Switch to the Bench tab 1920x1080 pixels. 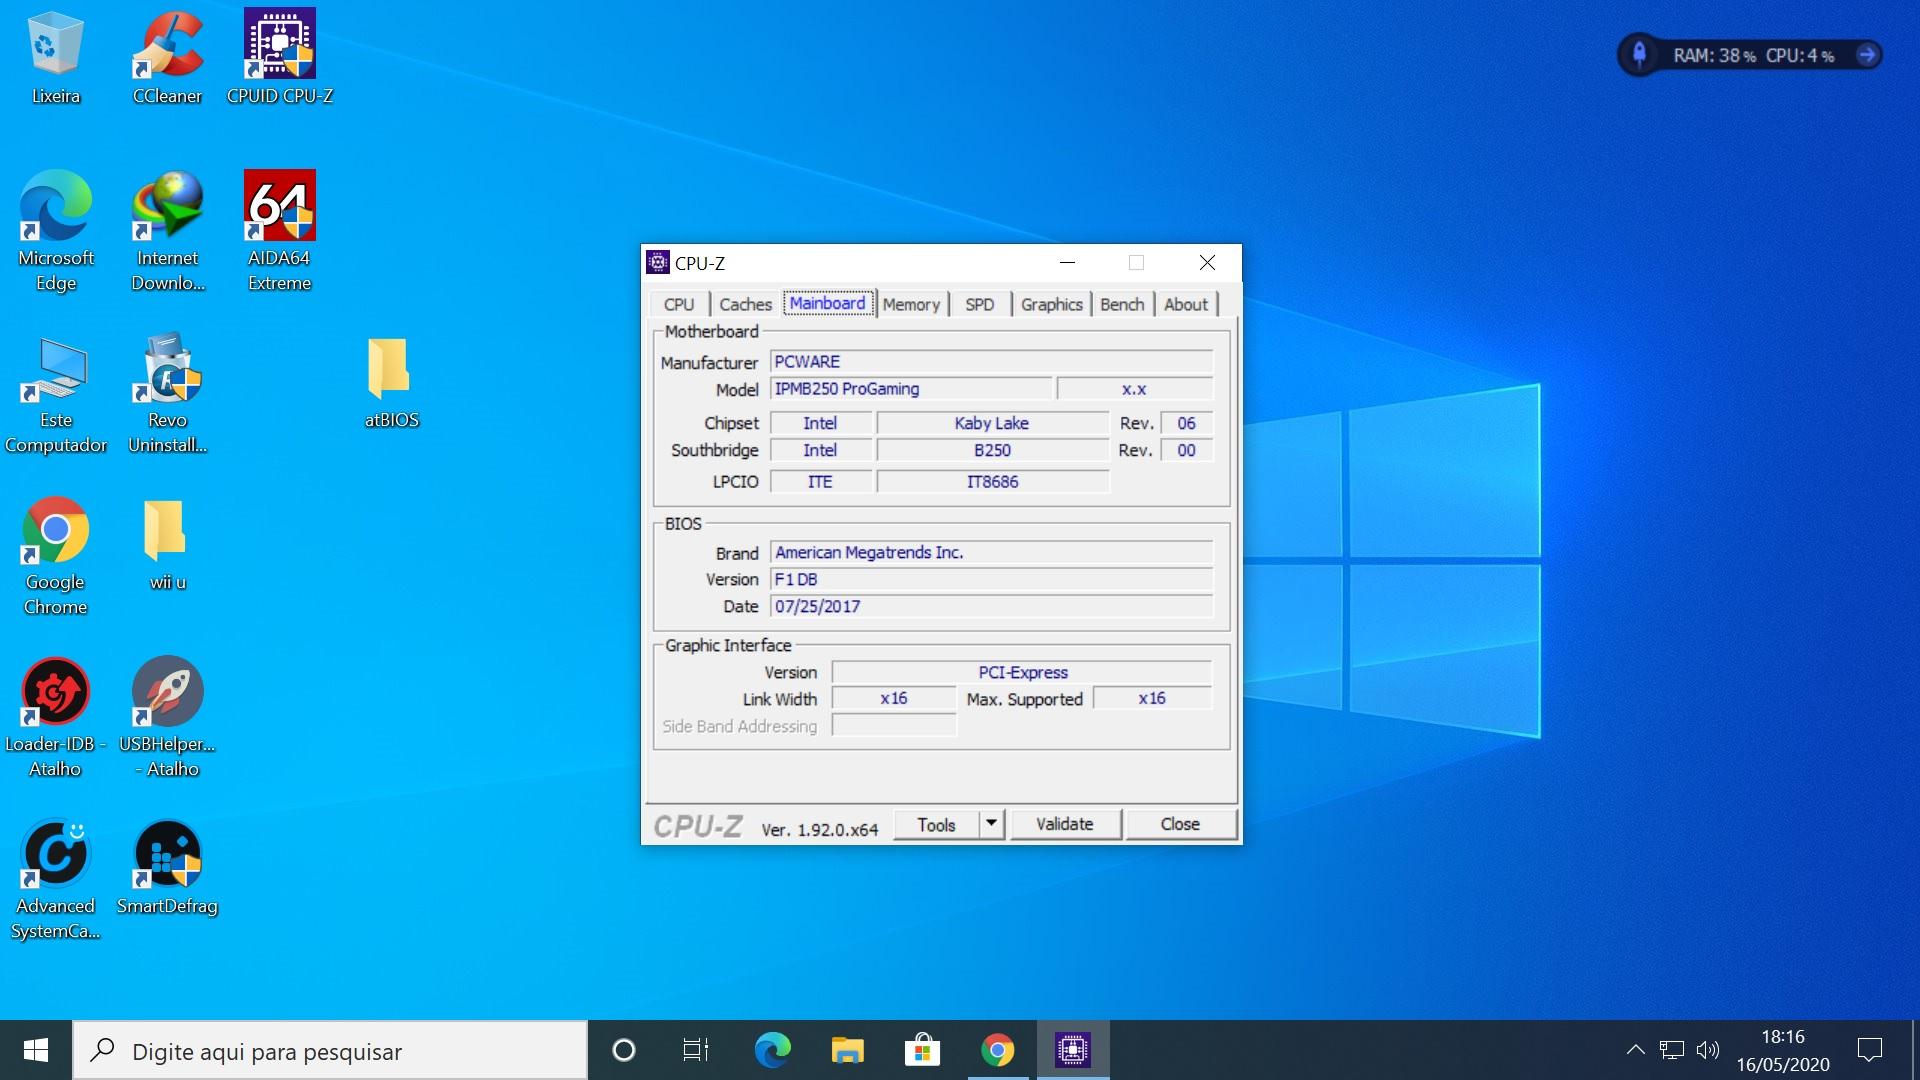(x=1122, y=304)
